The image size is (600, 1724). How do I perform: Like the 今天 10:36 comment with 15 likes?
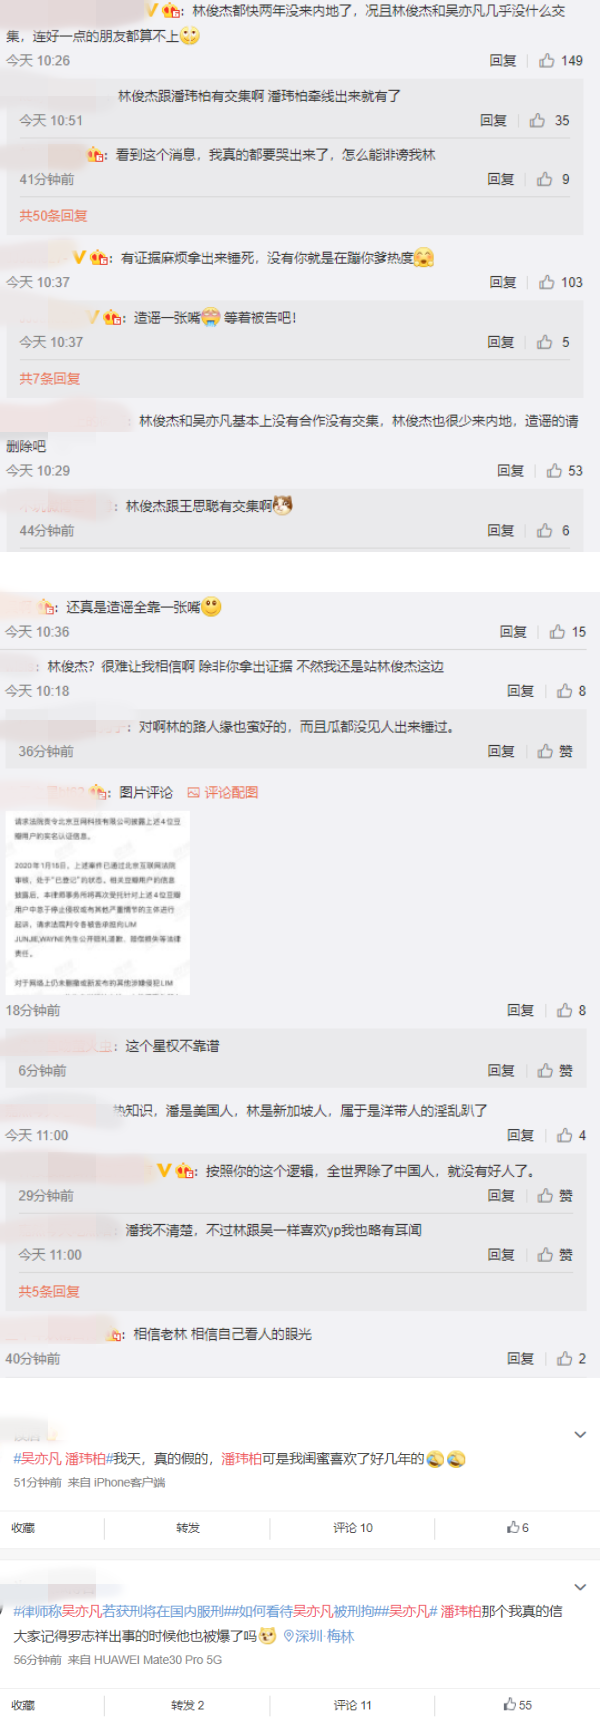(567, 632)
